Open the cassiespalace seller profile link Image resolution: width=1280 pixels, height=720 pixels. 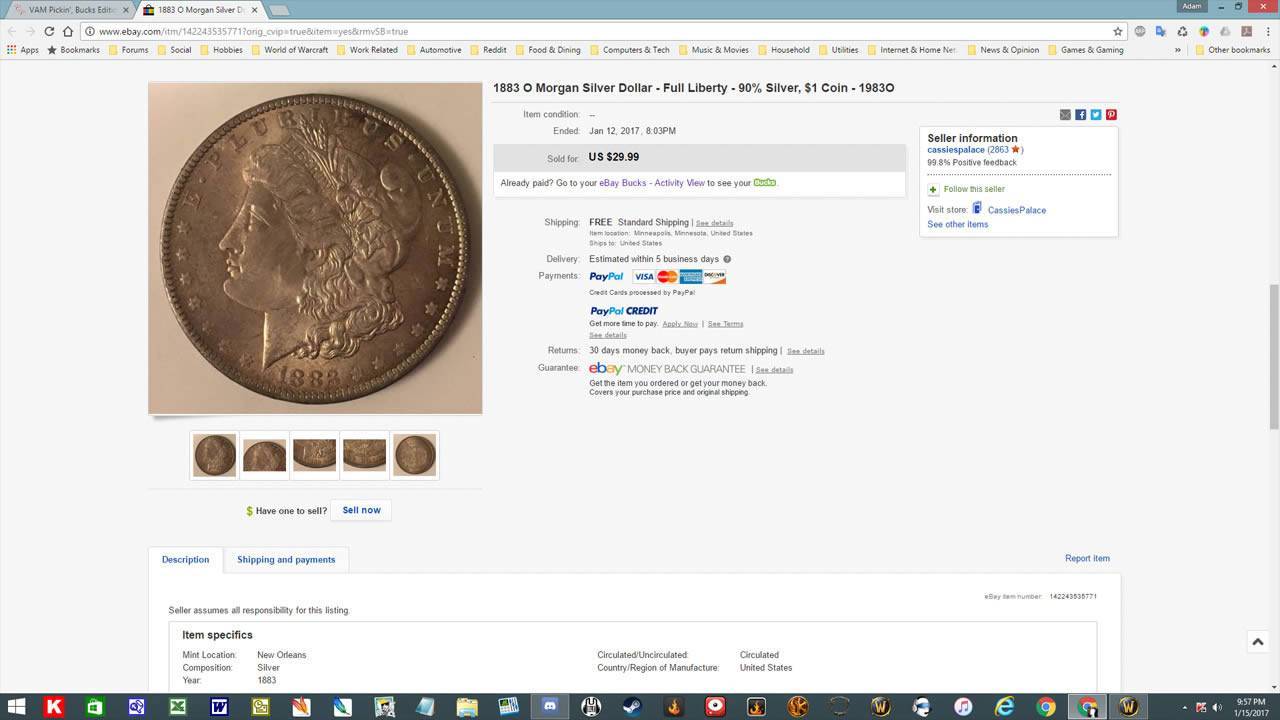[956, 150]
